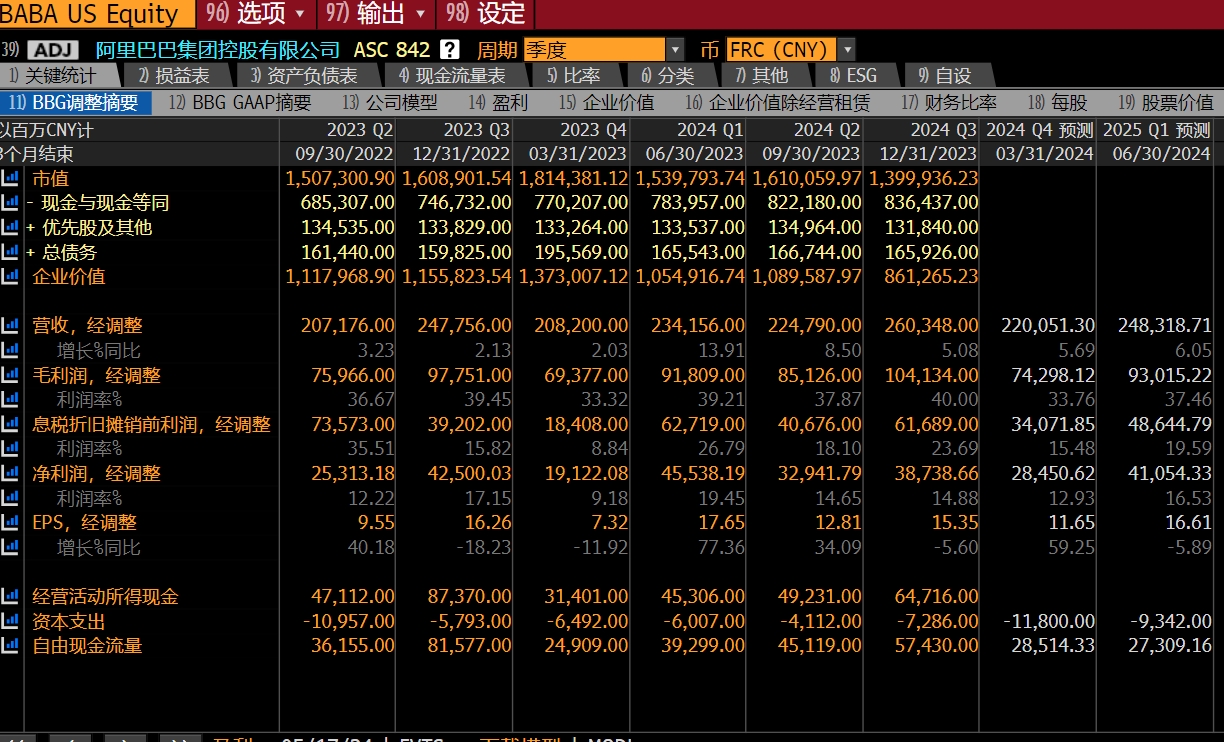Viewport: 1224px width, 742px height.
Task: Open the 企业价值除经营租赁 sub-tab
Action: pos(778,102)
